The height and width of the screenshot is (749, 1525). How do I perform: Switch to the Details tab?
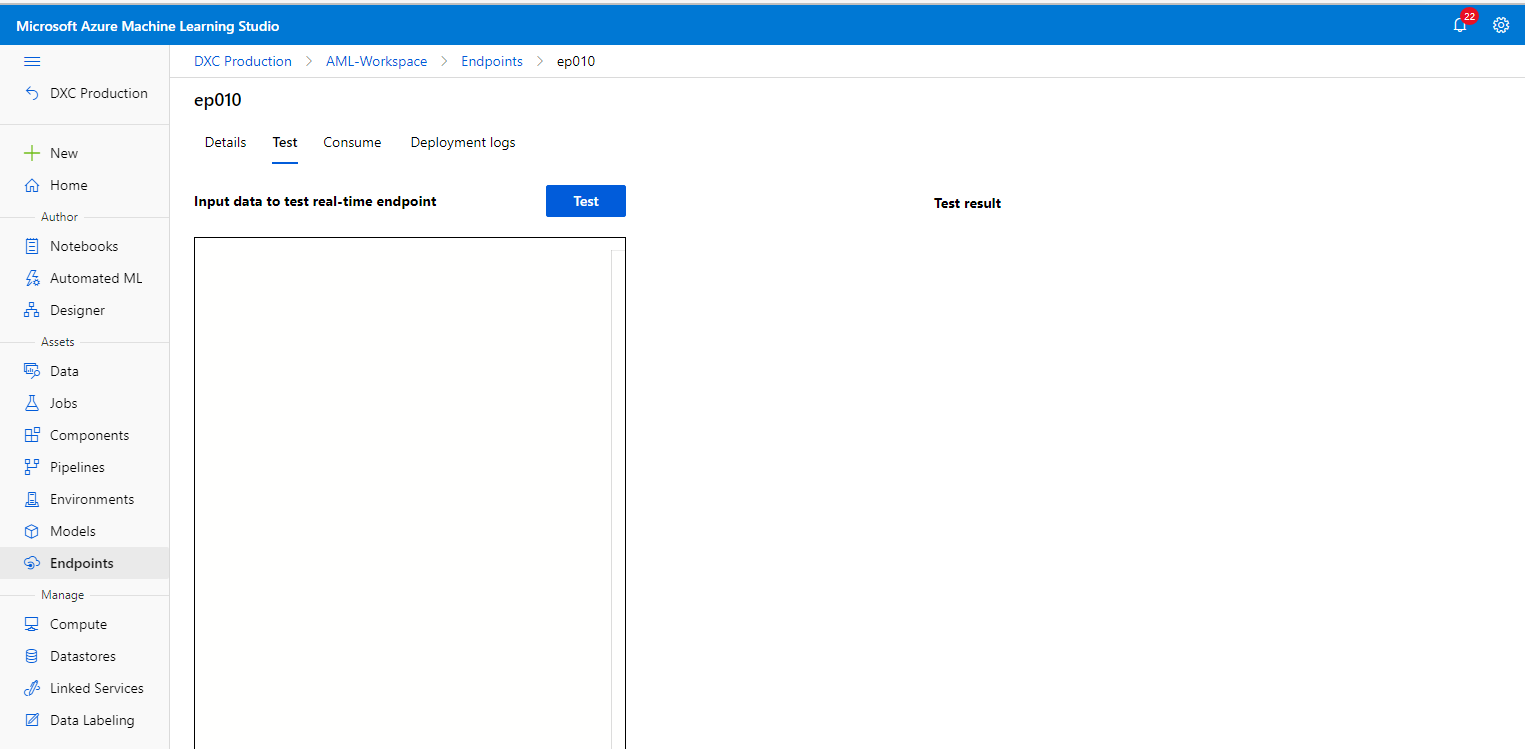click(225, 142)
